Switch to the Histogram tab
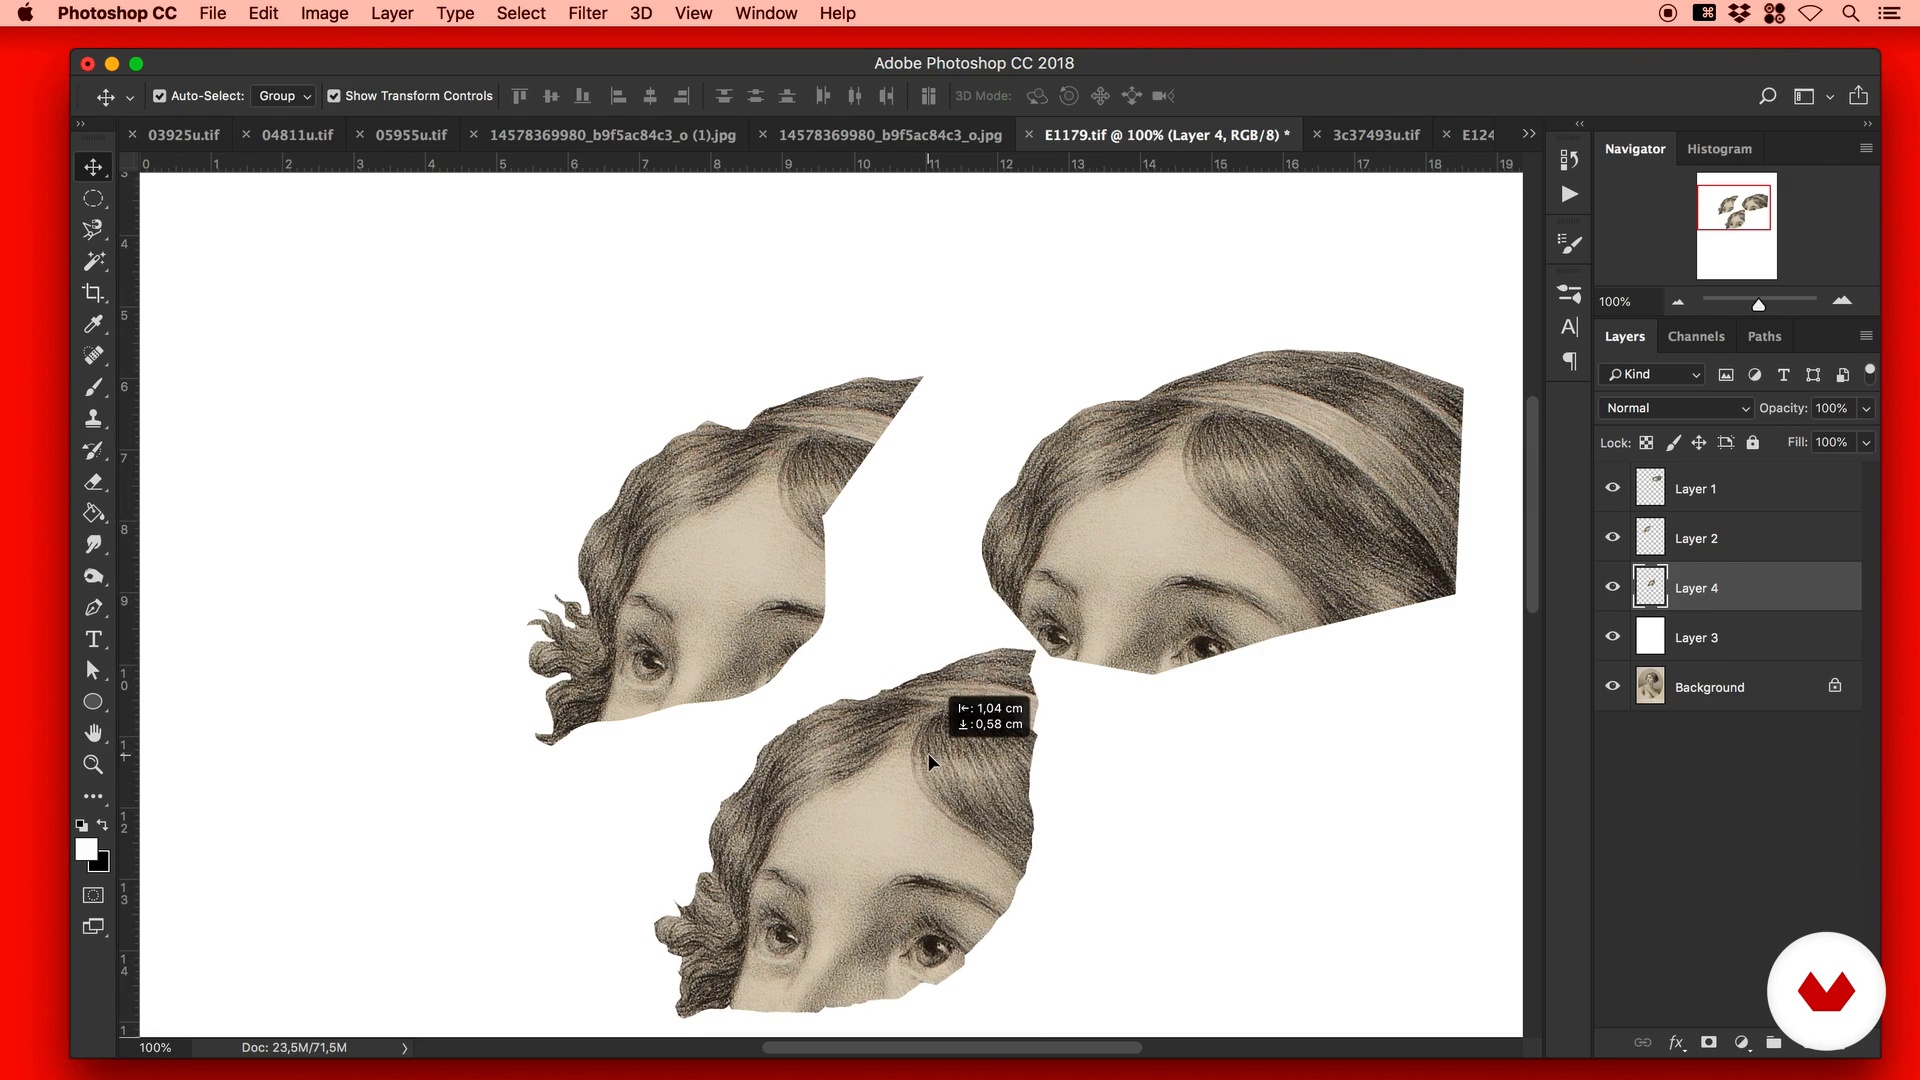The image size is (1920, 1080). 1719,149
